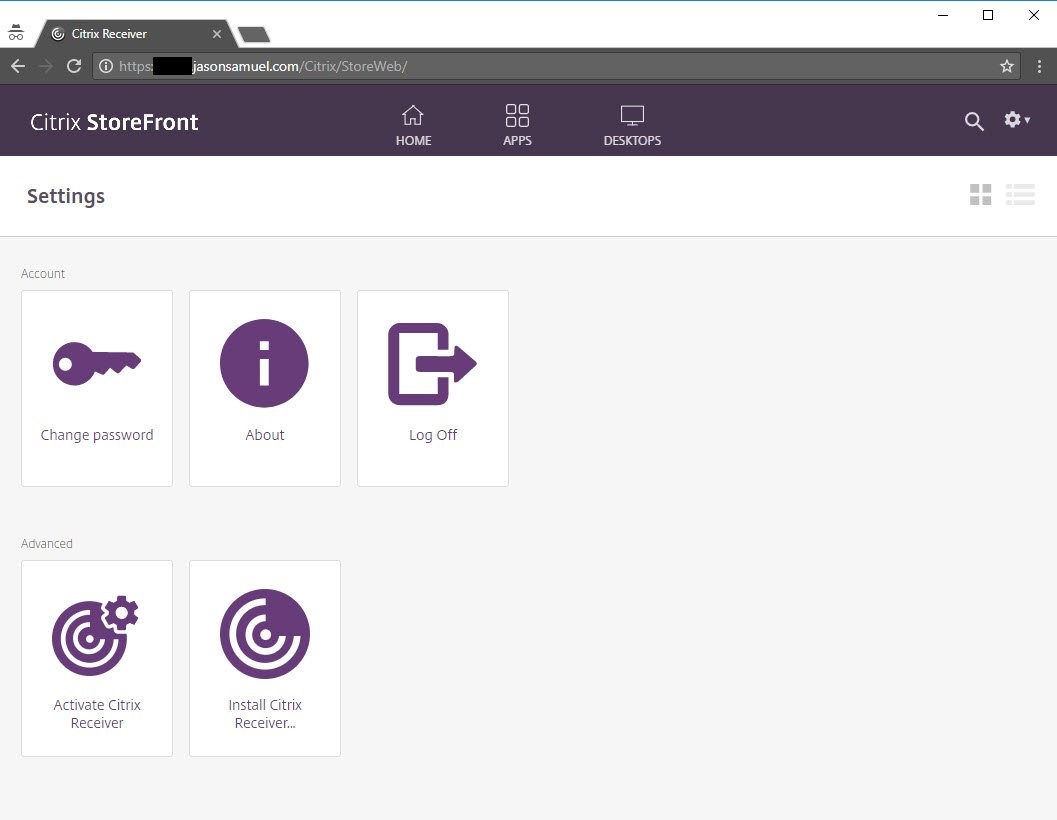Reload the page with refresh button
The width and height of the screenshot is (1057, 820).
tap(74, 66)
